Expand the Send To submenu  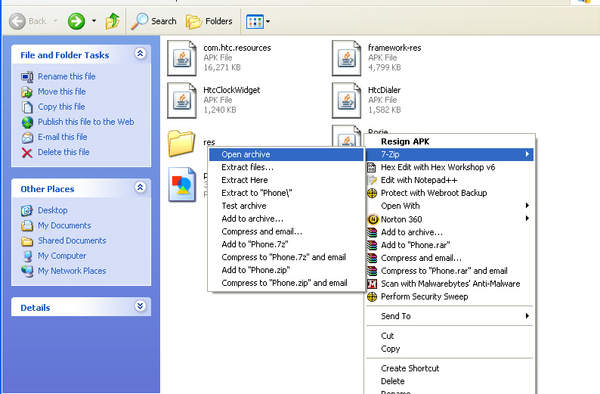pos(450,316)
